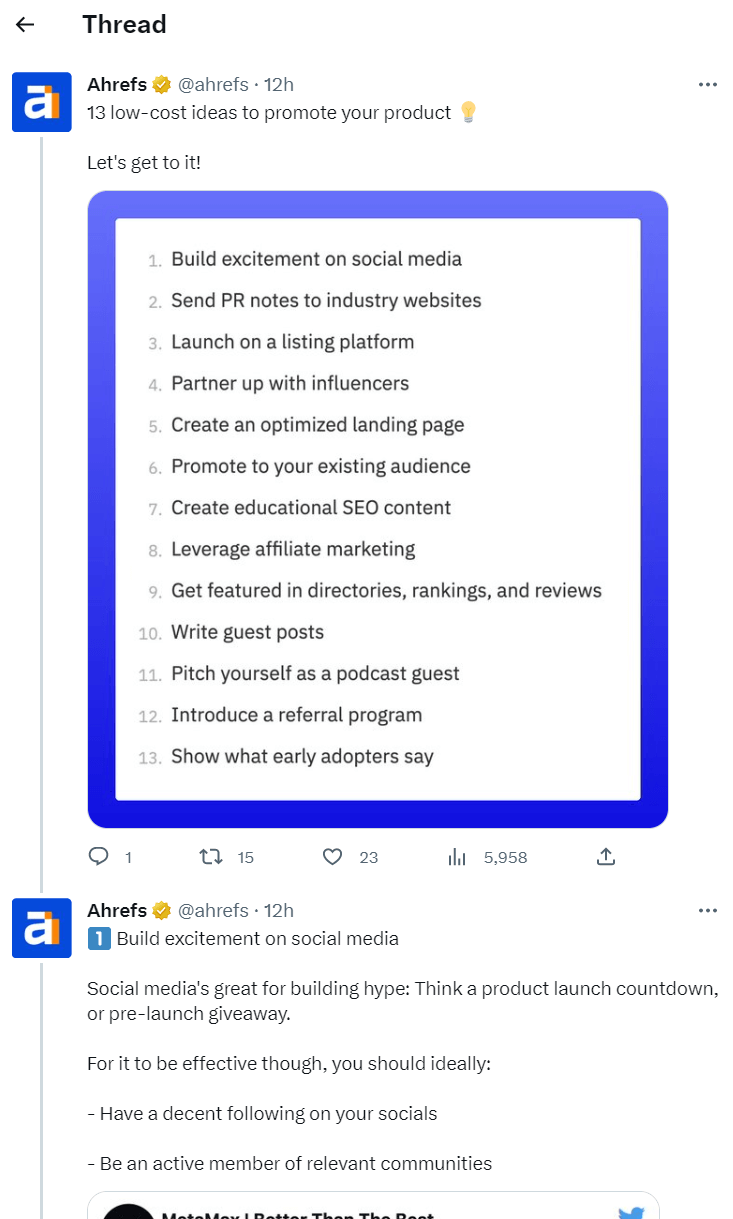Click the blue numbered 1 emoji in the tweet
Screen dimensions: 733x1219
[x=98, y=938]
